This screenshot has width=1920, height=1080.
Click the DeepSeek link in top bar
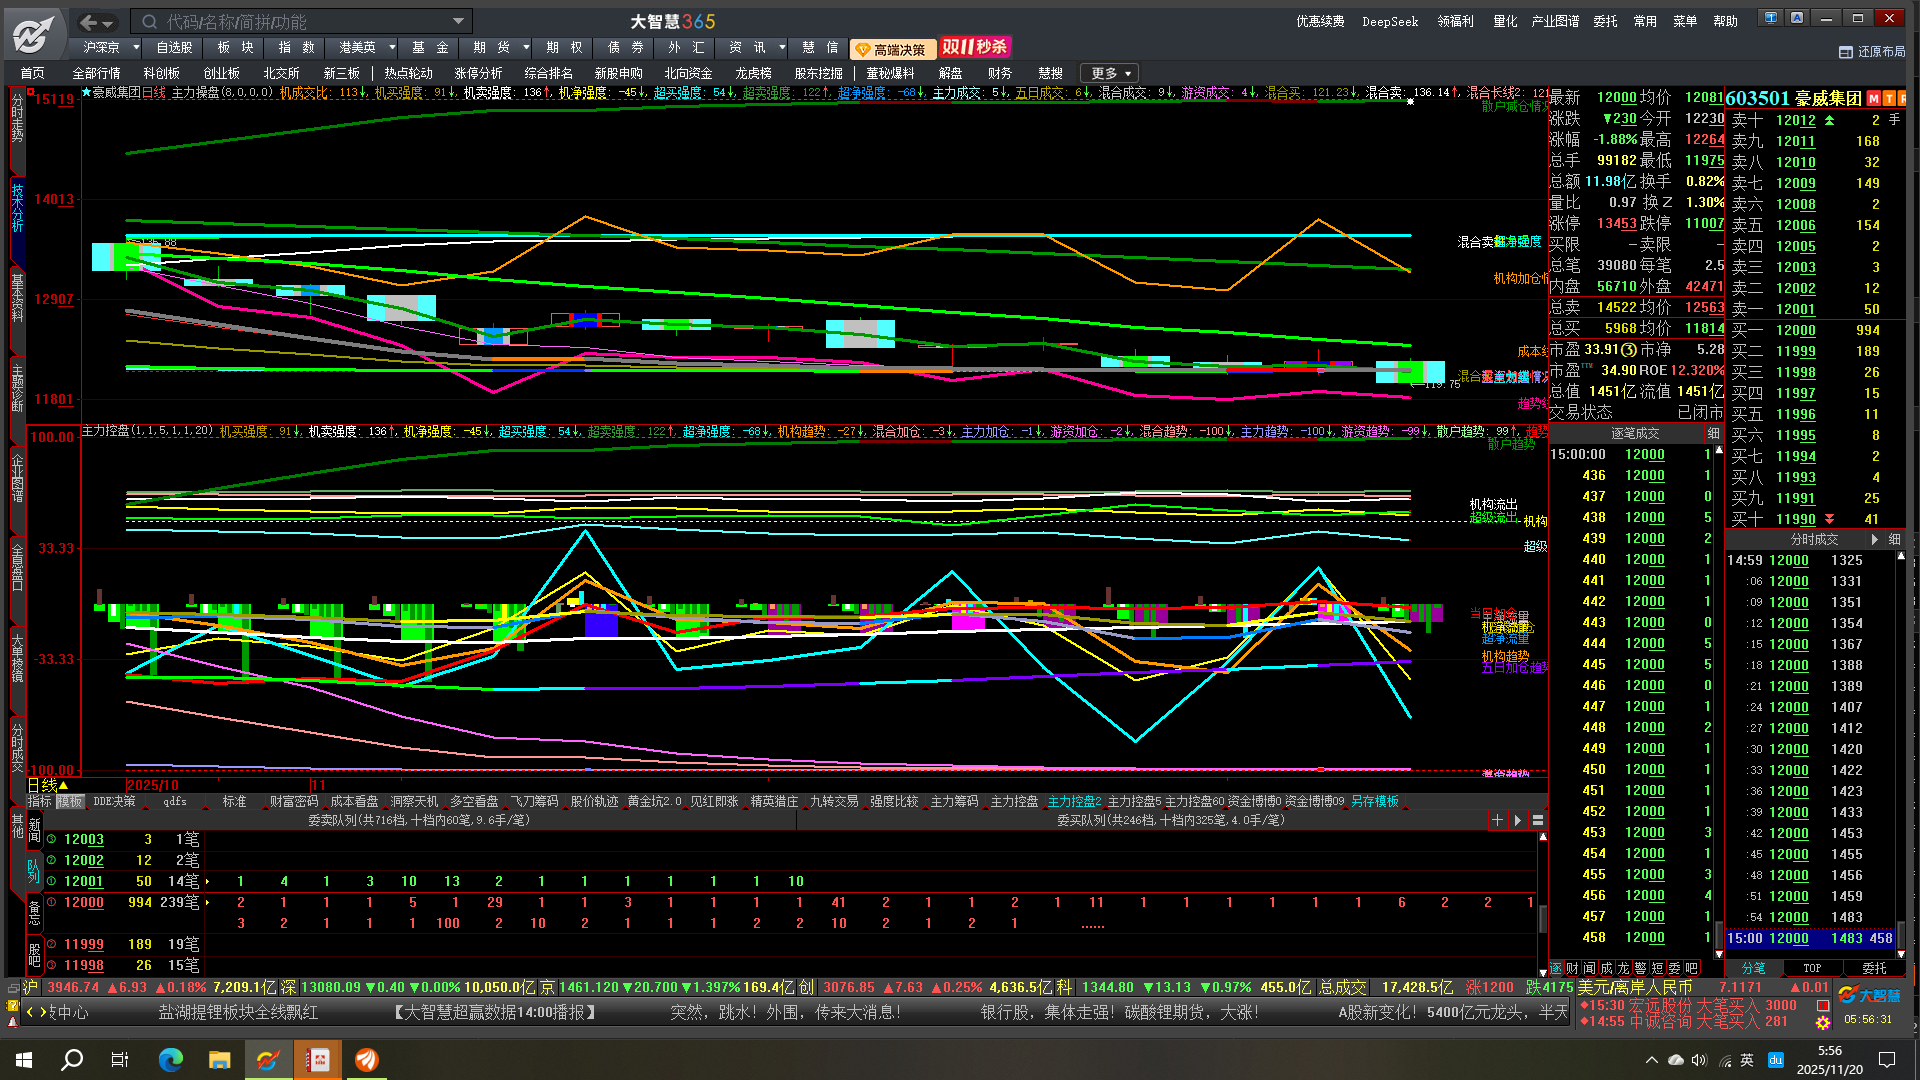[1390, 21]
